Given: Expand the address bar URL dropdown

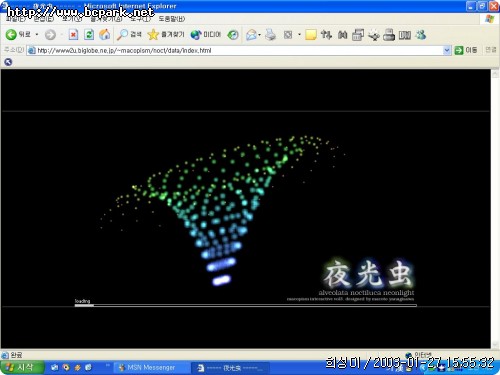Looking at the screenshot, I should [447, 50].
